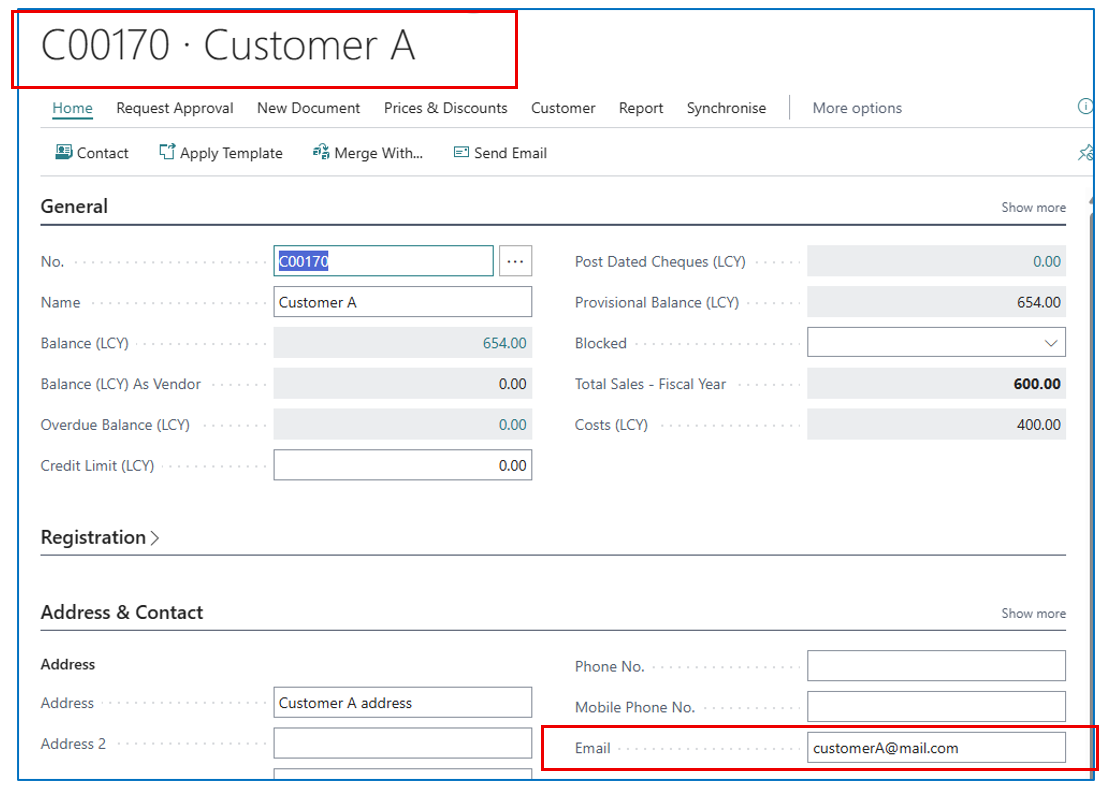The height and width of the screenshot is (786, 1104).
Task: Click the Email input field
Action: (936, 747)
